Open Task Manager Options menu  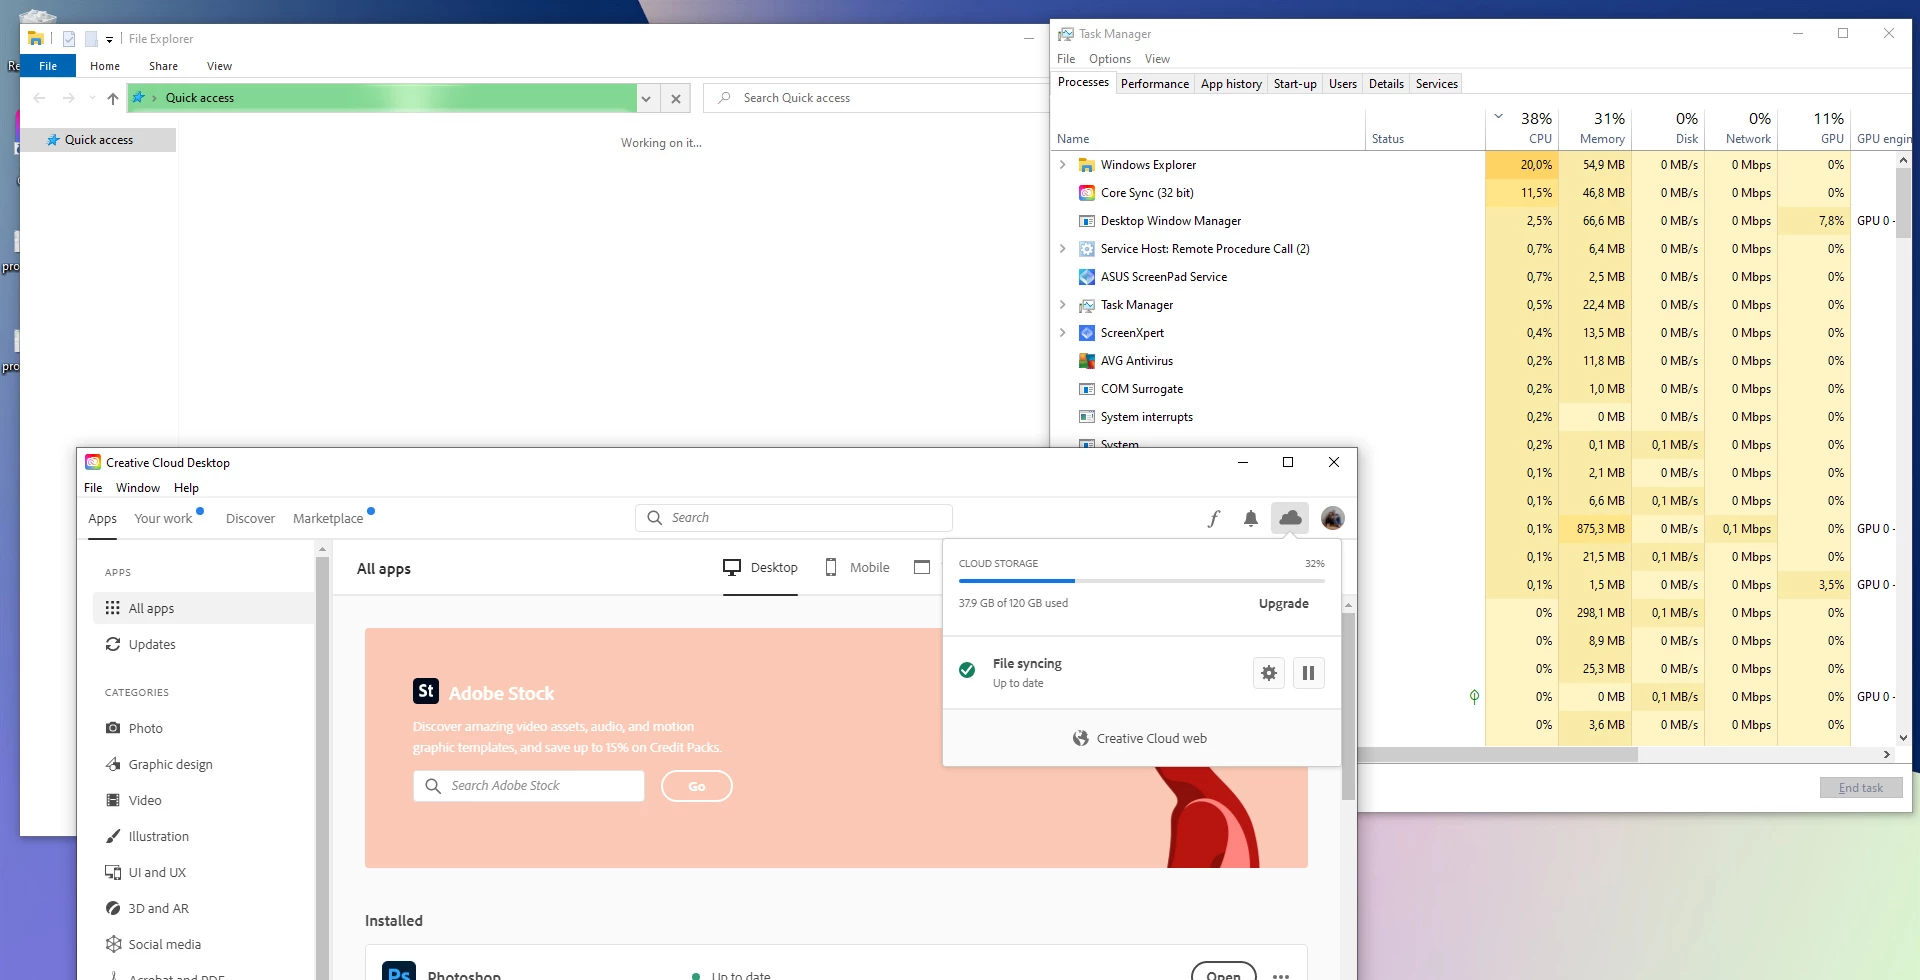(x=1110, y=59)
